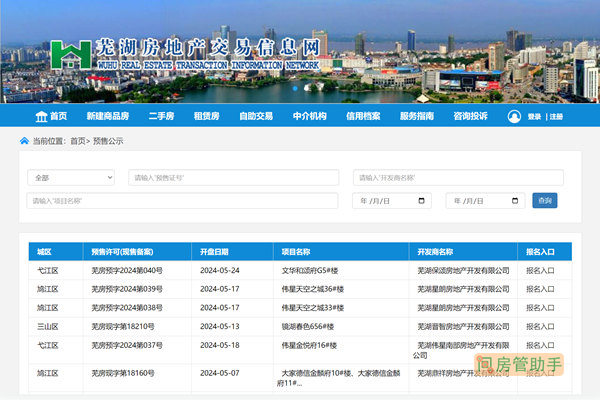Click the green house logo icon

(71, 55)
